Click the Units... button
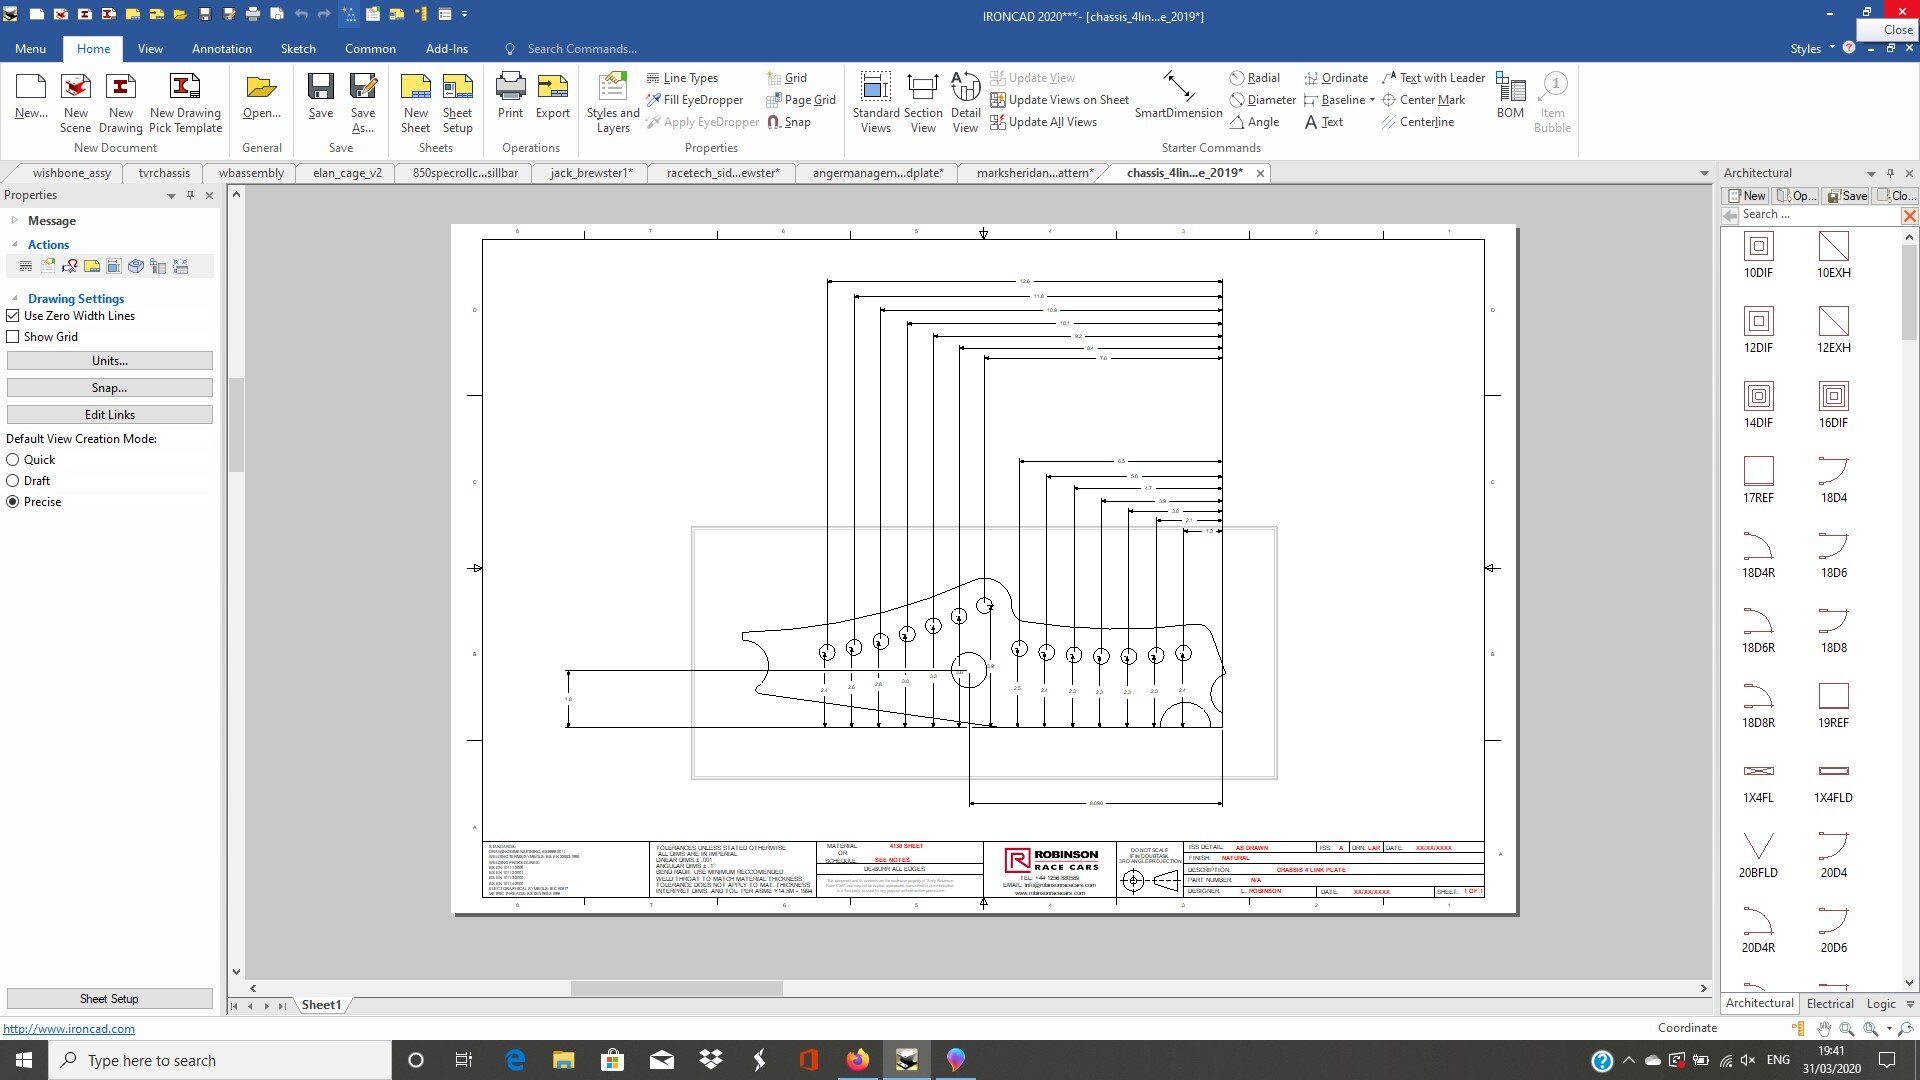The image size is (1920, 1080). pyautogui.click(x=110, y=361)
